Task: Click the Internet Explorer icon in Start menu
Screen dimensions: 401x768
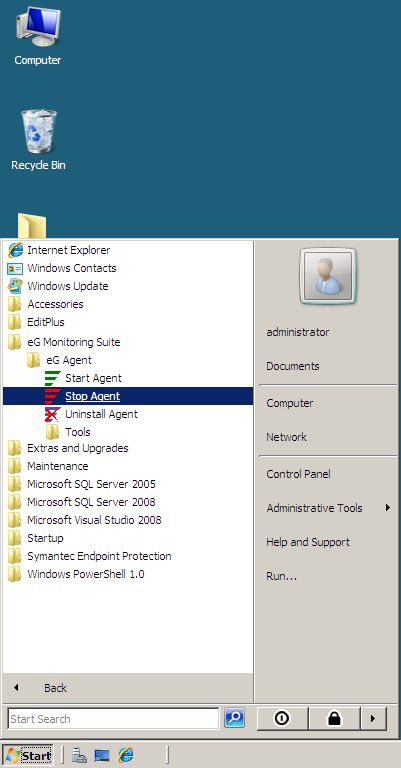Action: [15, 250]
